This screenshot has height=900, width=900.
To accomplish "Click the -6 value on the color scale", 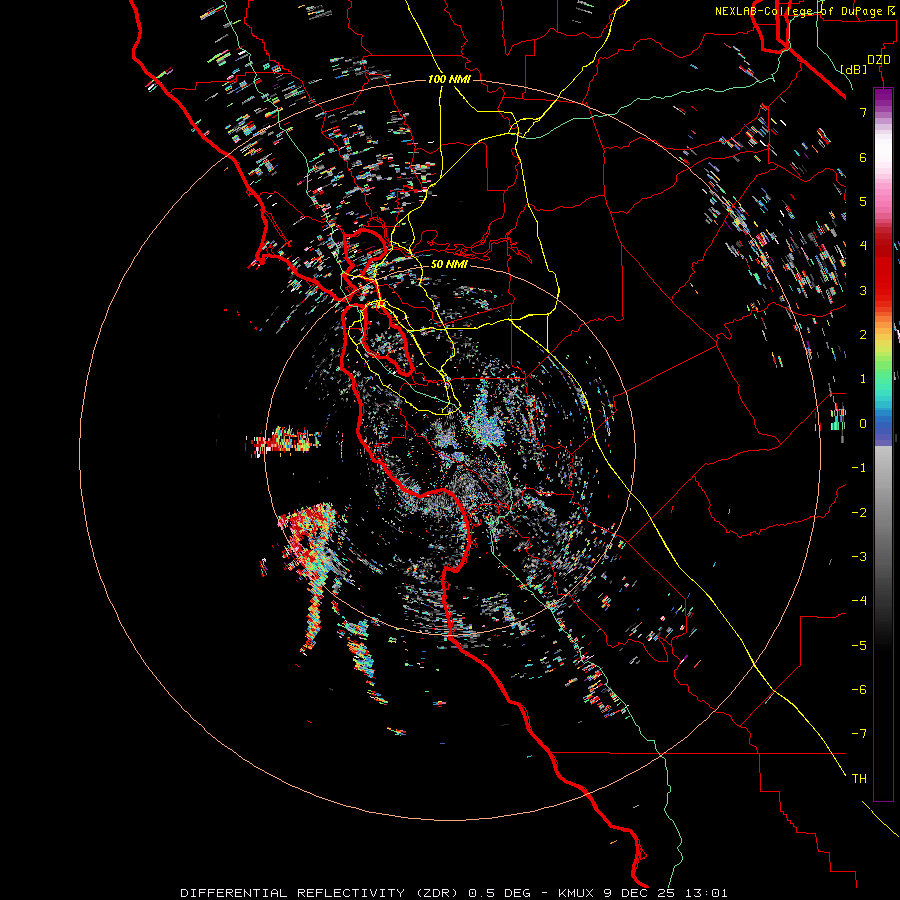I will tap(859, 689).
